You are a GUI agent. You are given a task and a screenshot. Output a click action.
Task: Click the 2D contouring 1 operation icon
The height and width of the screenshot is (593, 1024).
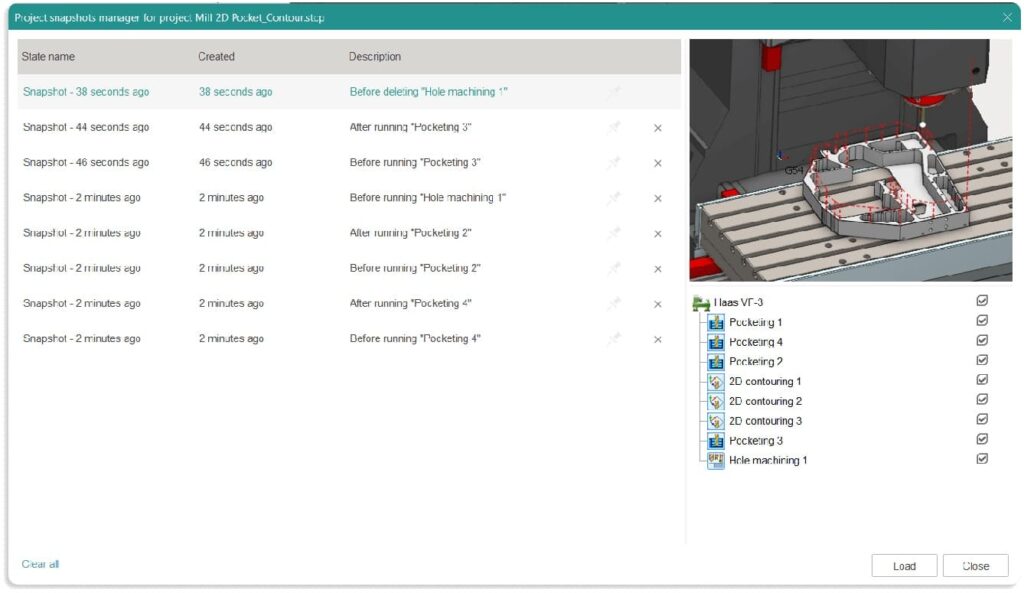(x=714, y=381)
